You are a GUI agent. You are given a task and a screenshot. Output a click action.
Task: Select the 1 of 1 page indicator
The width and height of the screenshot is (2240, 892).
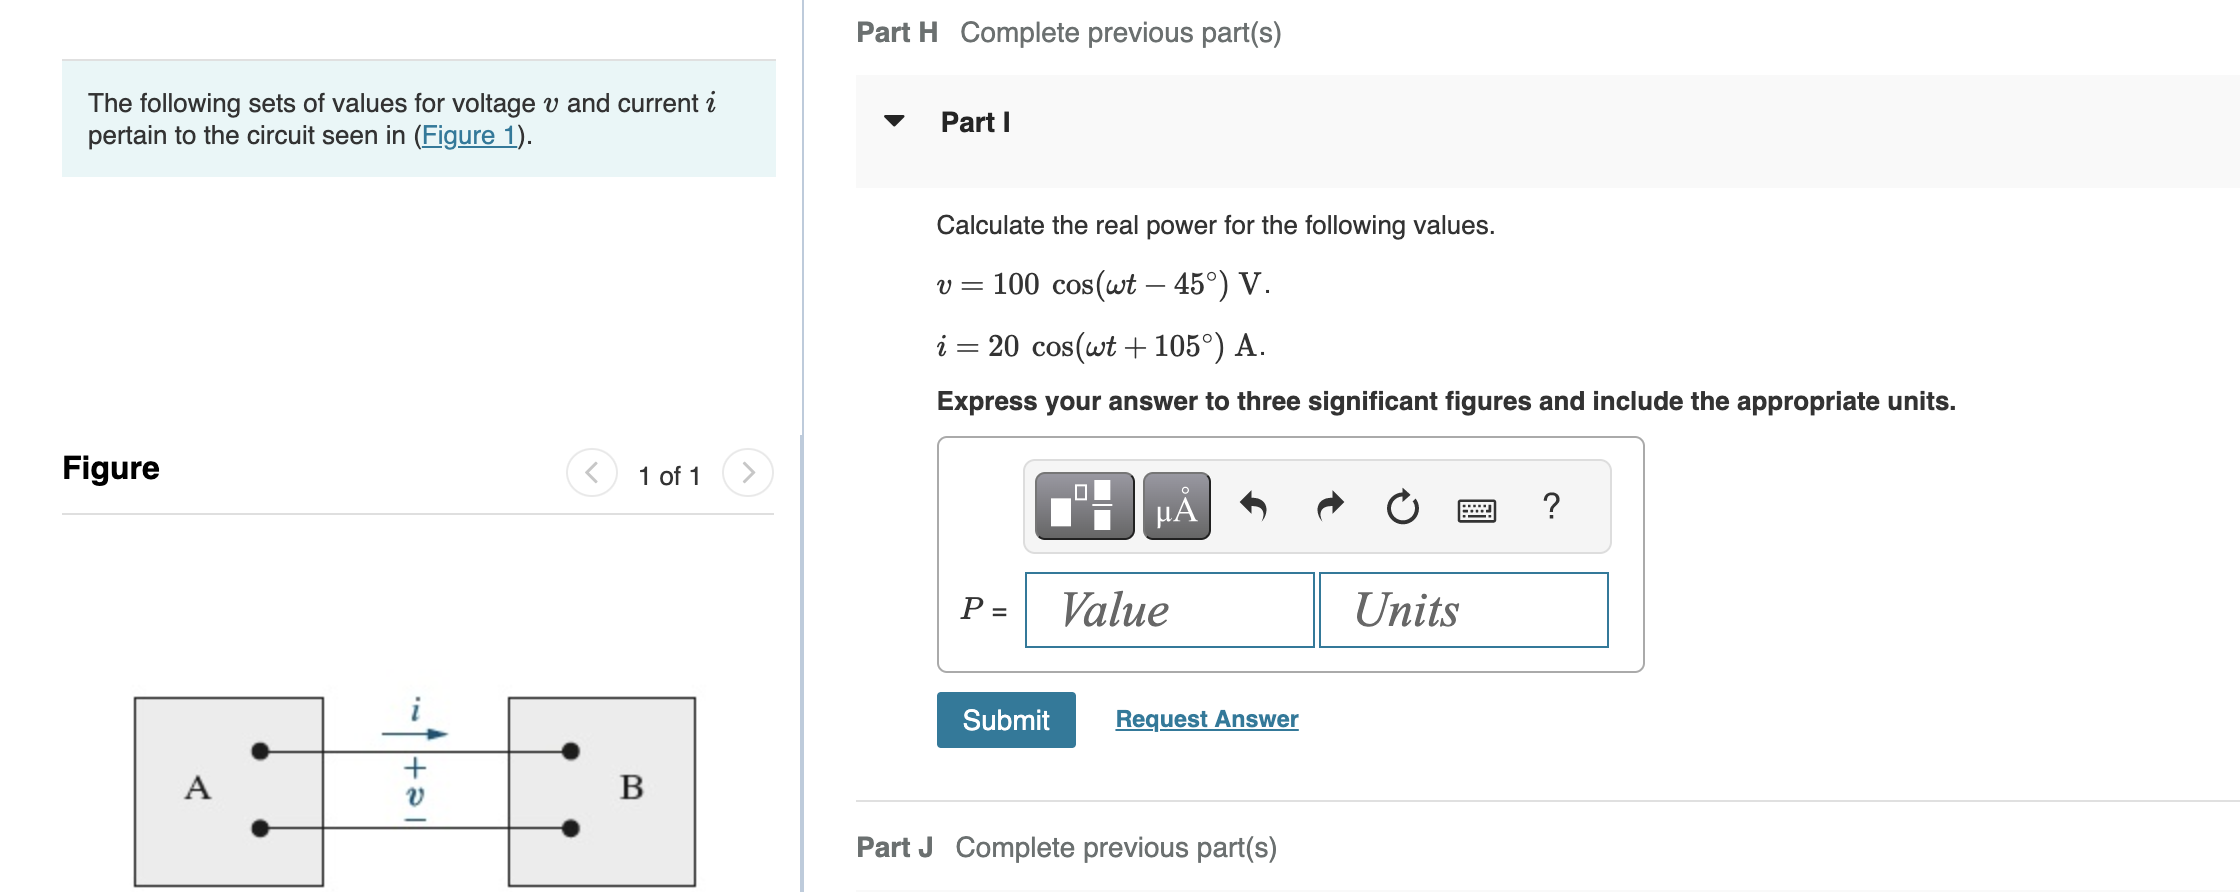pyautogui.click(x=668, y=476)
